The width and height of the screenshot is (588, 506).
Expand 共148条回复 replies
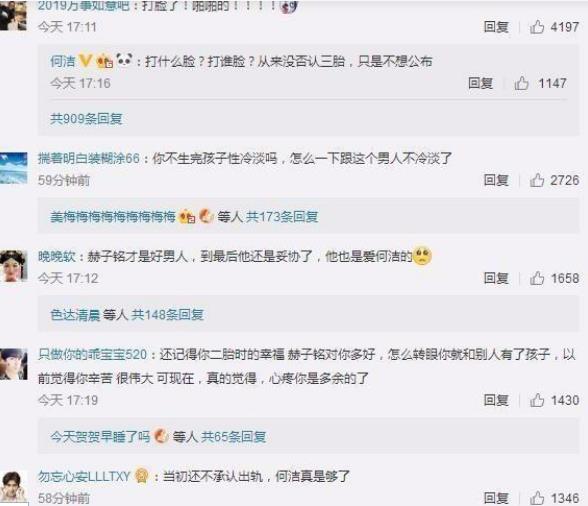tap(167, 315)
